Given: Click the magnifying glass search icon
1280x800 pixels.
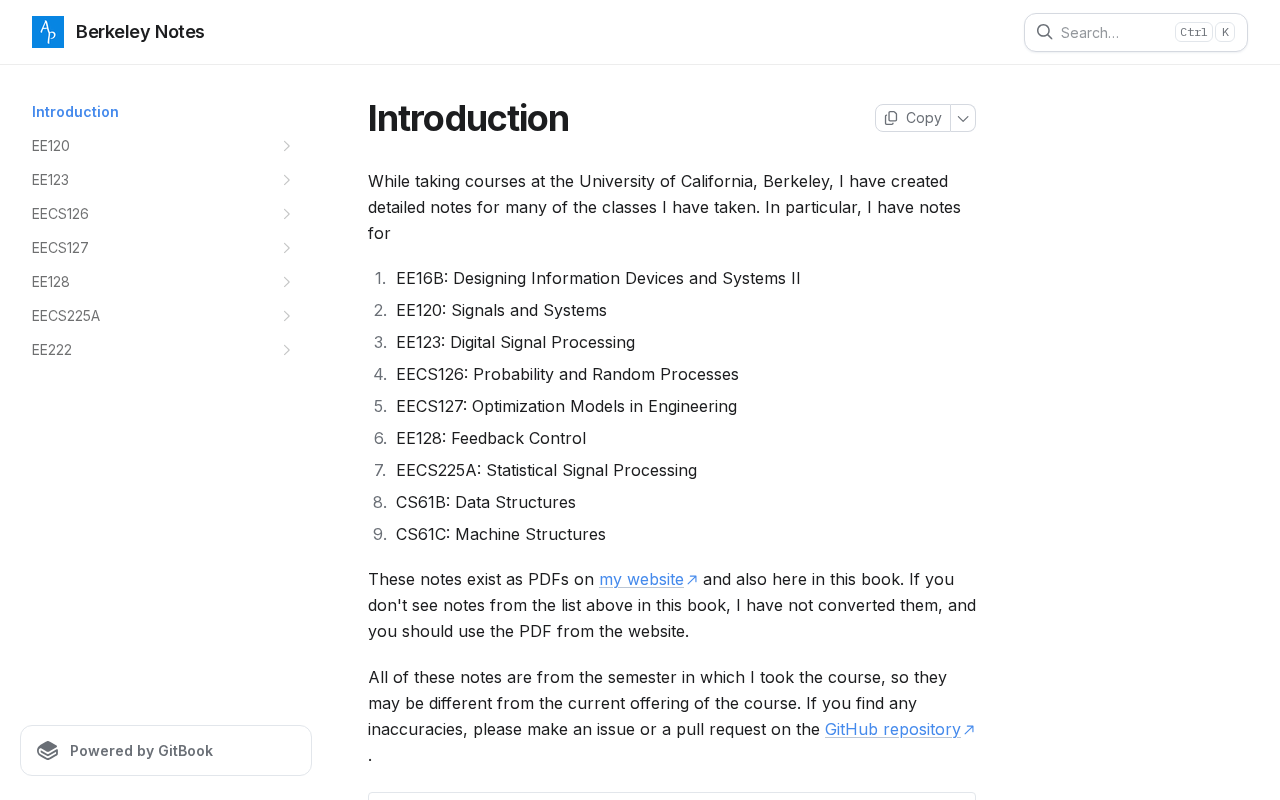Looking at the screenshot, I should point(1044,32).
